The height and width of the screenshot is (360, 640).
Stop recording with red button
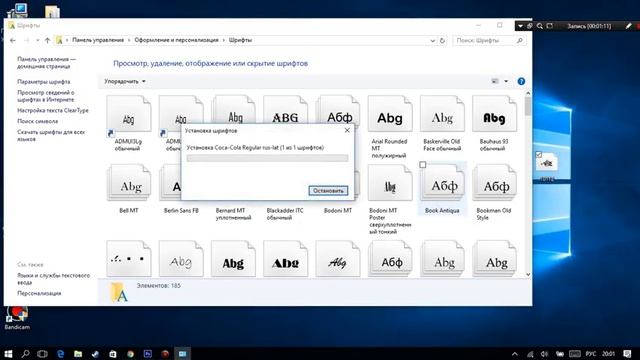[x=638, y=26]
